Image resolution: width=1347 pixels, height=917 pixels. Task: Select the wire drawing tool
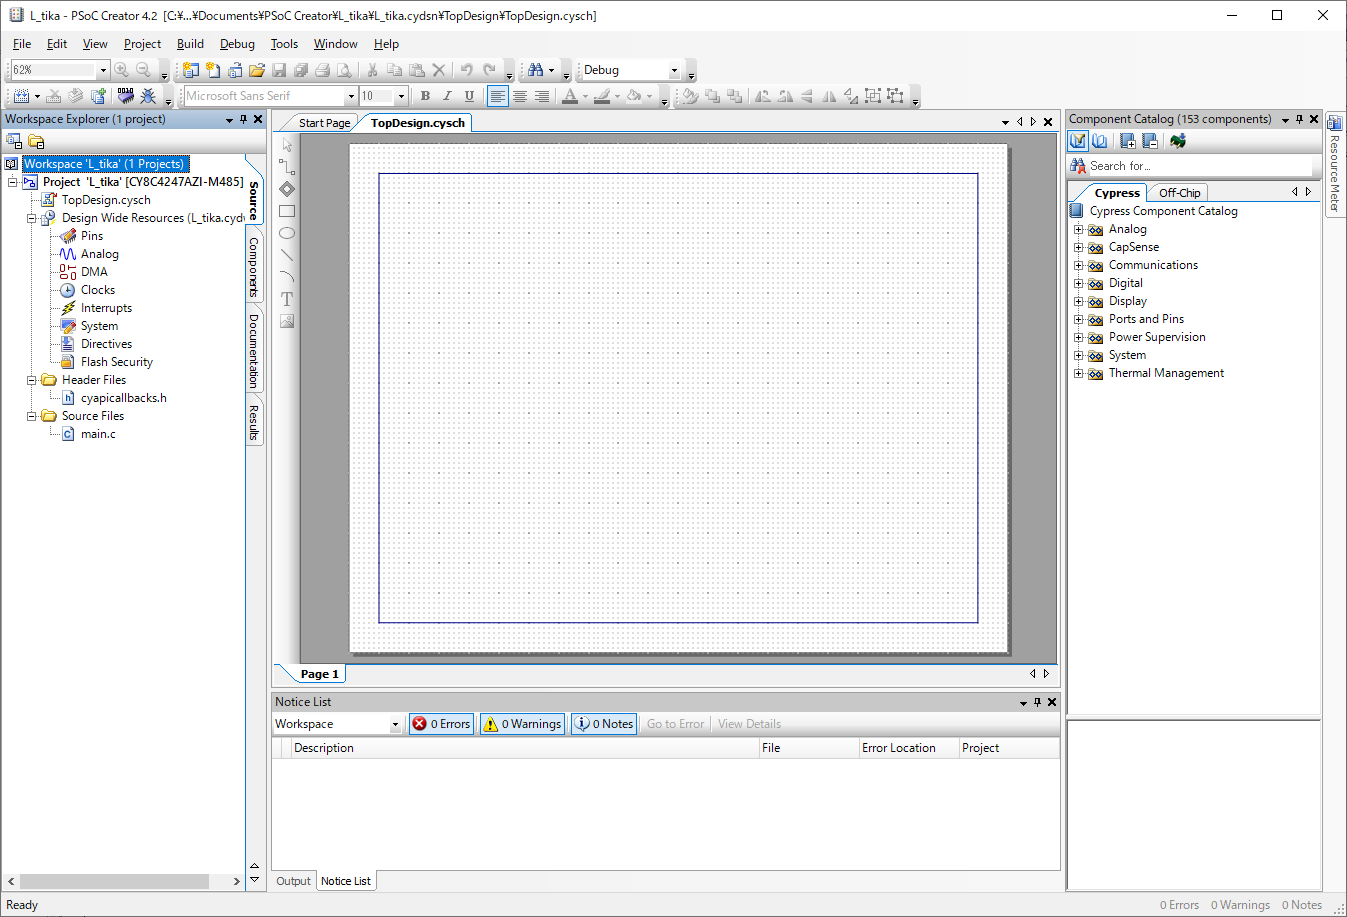(287, 167)
